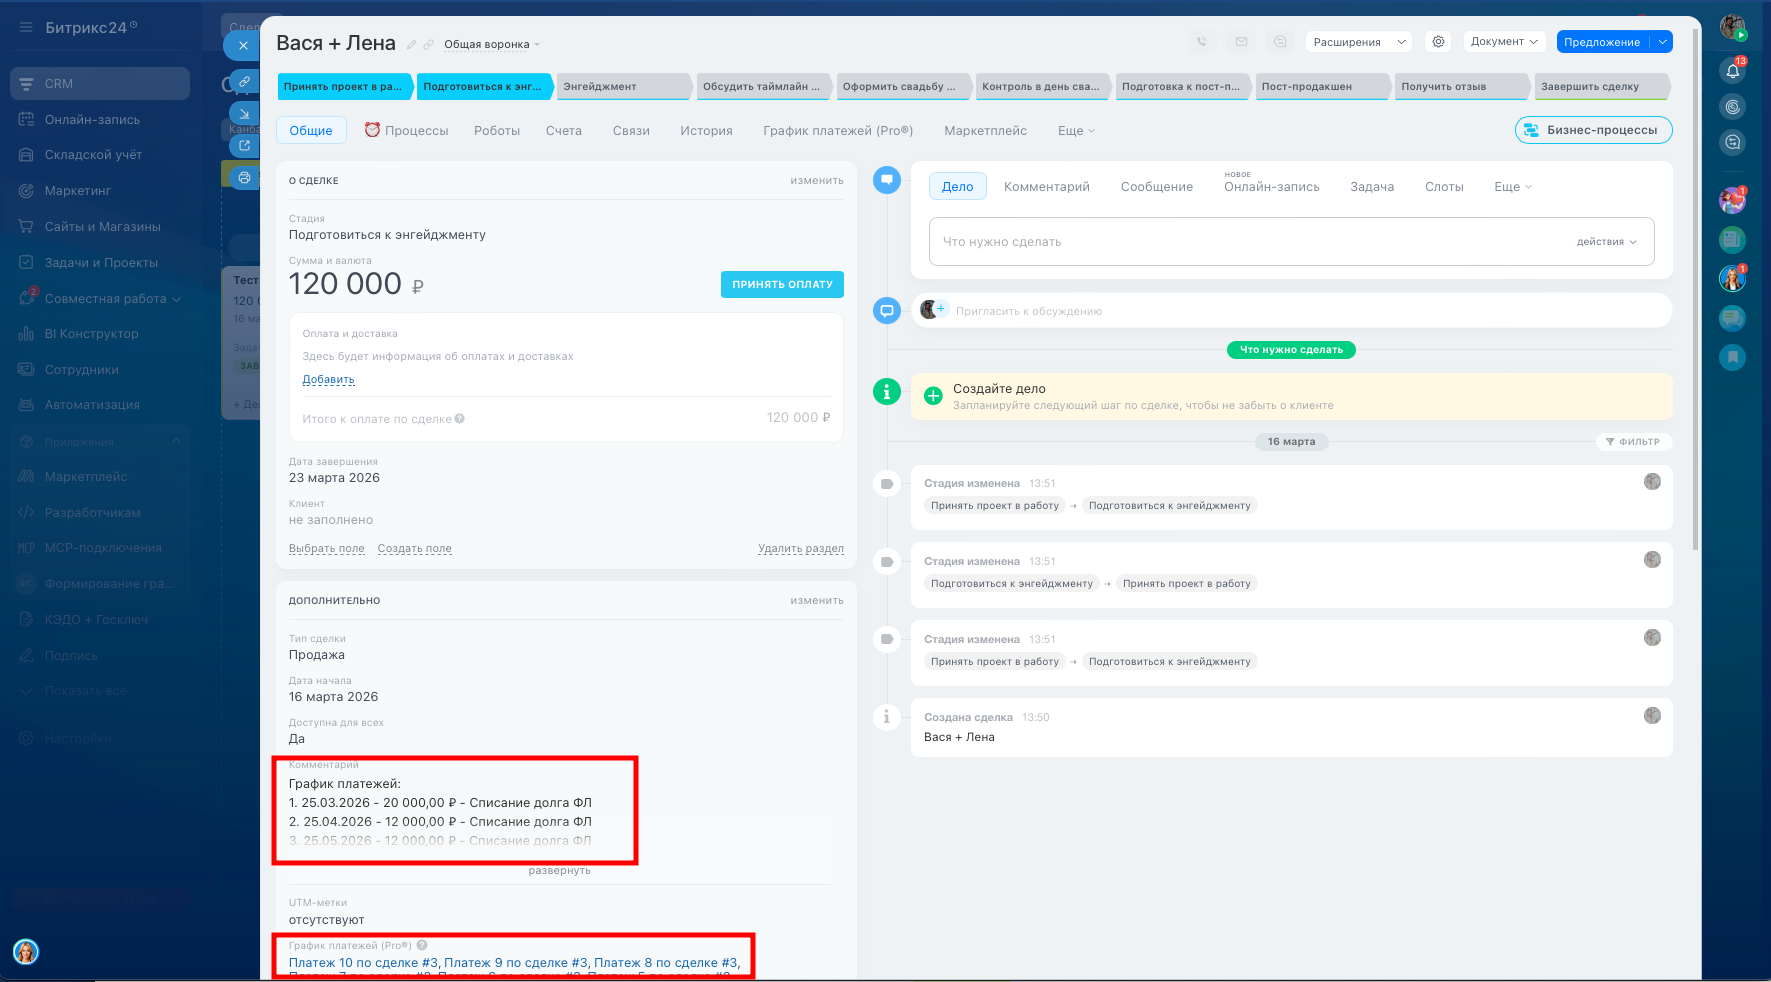Open notifications bell with 13 badge
The width and height of the screenshot is (1771, 982).
(1733, 71)
